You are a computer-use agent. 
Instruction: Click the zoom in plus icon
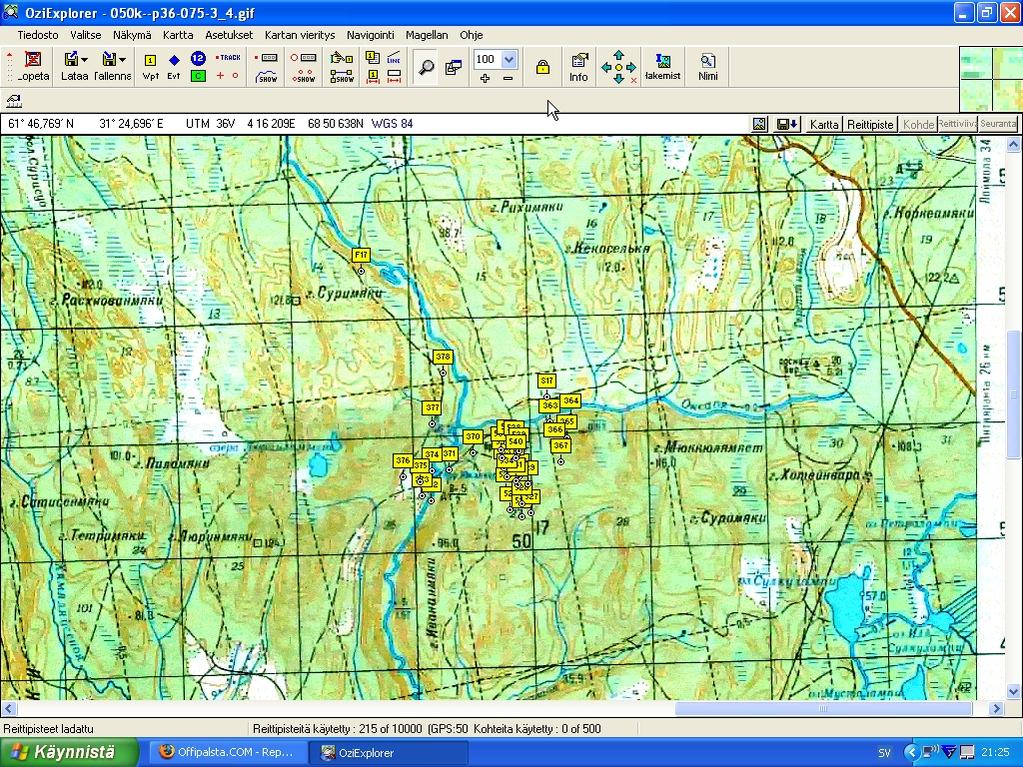point(485,78)
